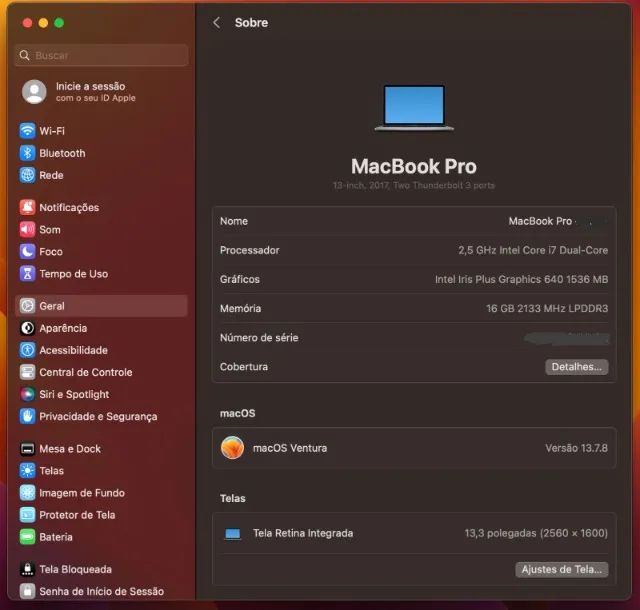Click the Siri e Spotlight icon
Viewport: 640px width, 610px height.
point(27,394)
